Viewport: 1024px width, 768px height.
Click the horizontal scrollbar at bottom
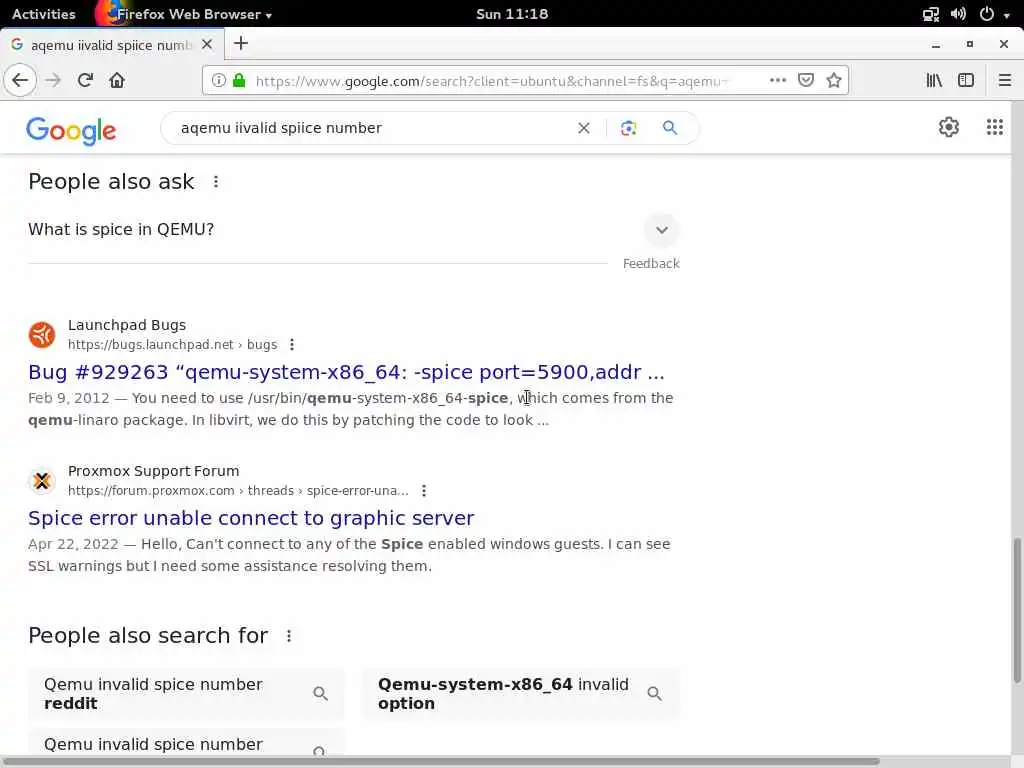441,761
